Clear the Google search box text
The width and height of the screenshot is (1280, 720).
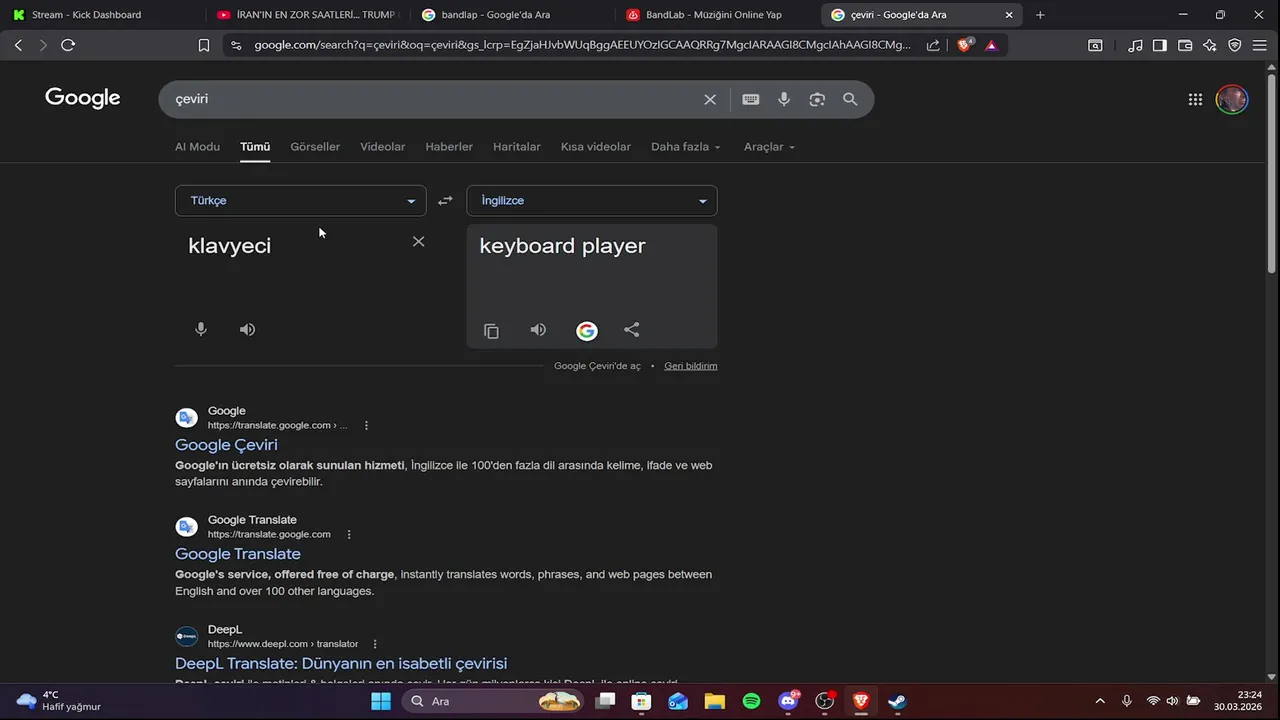click(x=710, y=99)
